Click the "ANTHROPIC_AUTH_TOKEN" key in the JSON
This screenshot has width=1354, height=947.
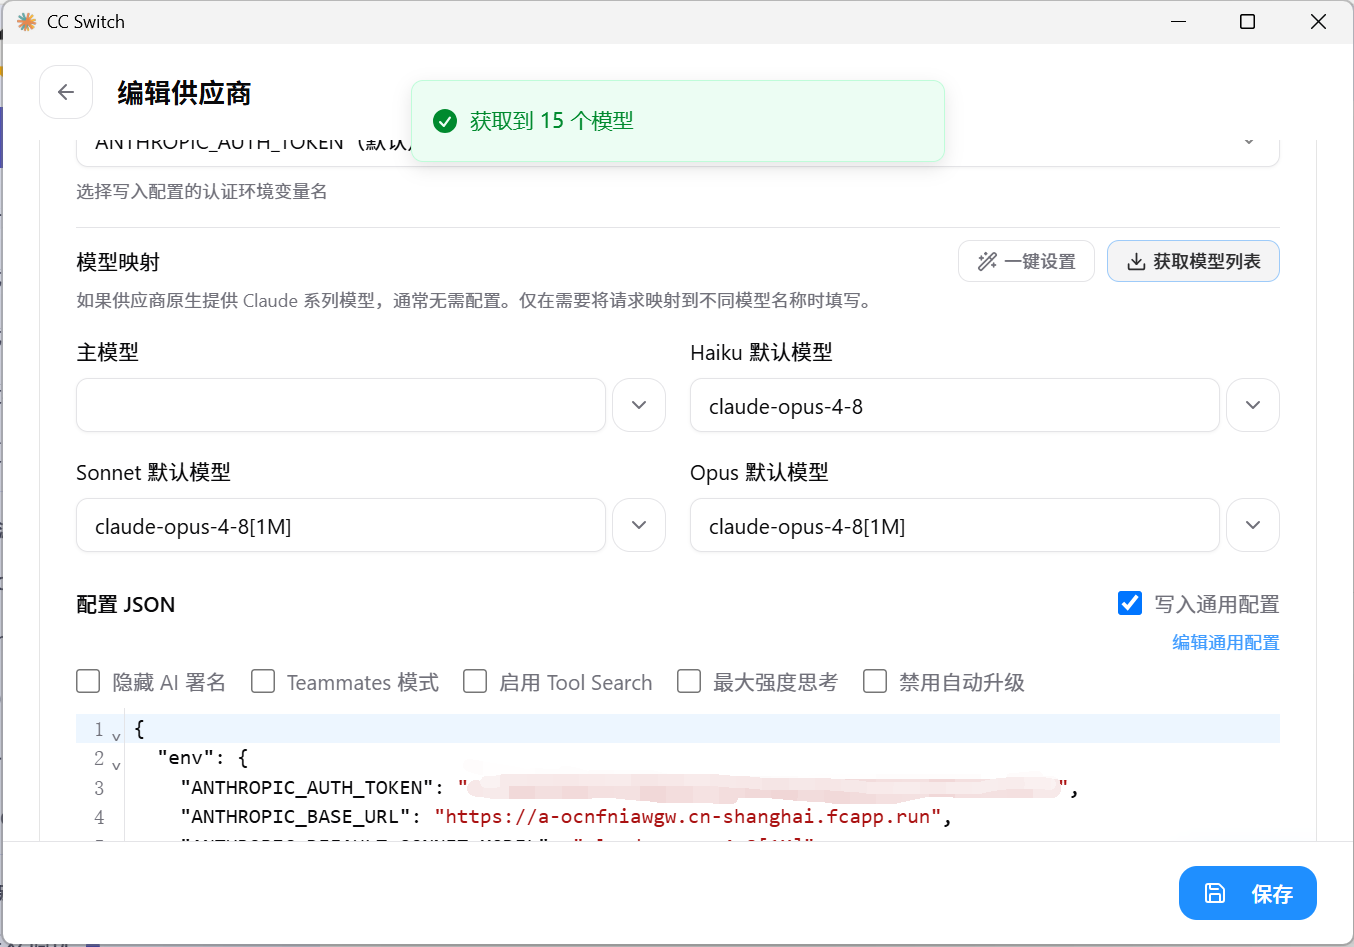[x=307, y=788]
